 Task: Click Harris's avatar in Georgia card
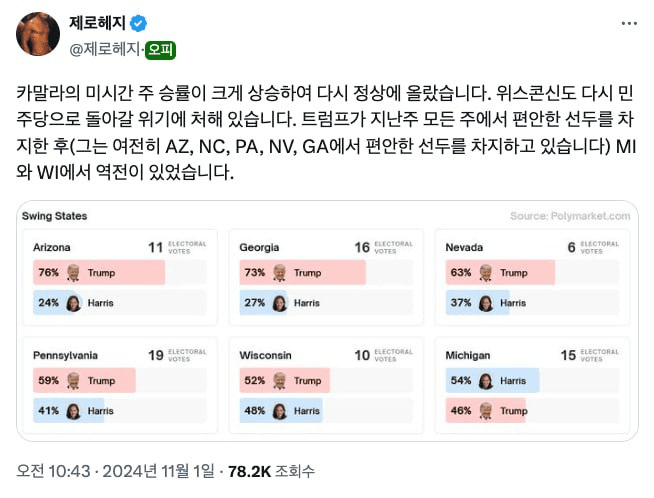click(x=279, y=303)
